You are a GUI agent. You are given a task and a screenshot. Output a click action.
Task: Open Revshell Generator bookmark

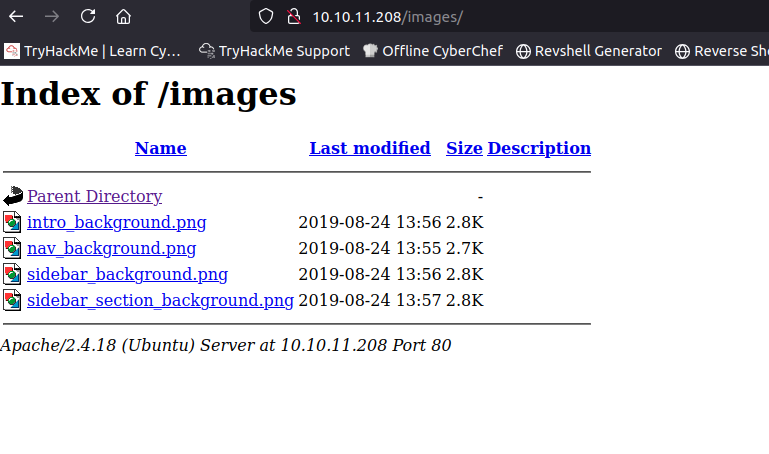(x=589, y=51)
